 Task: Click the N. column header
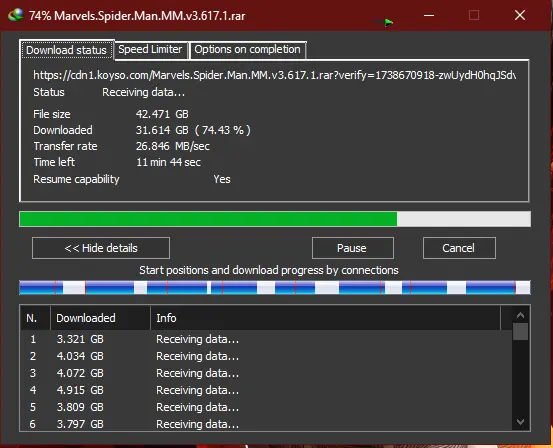tap(35, 318)
